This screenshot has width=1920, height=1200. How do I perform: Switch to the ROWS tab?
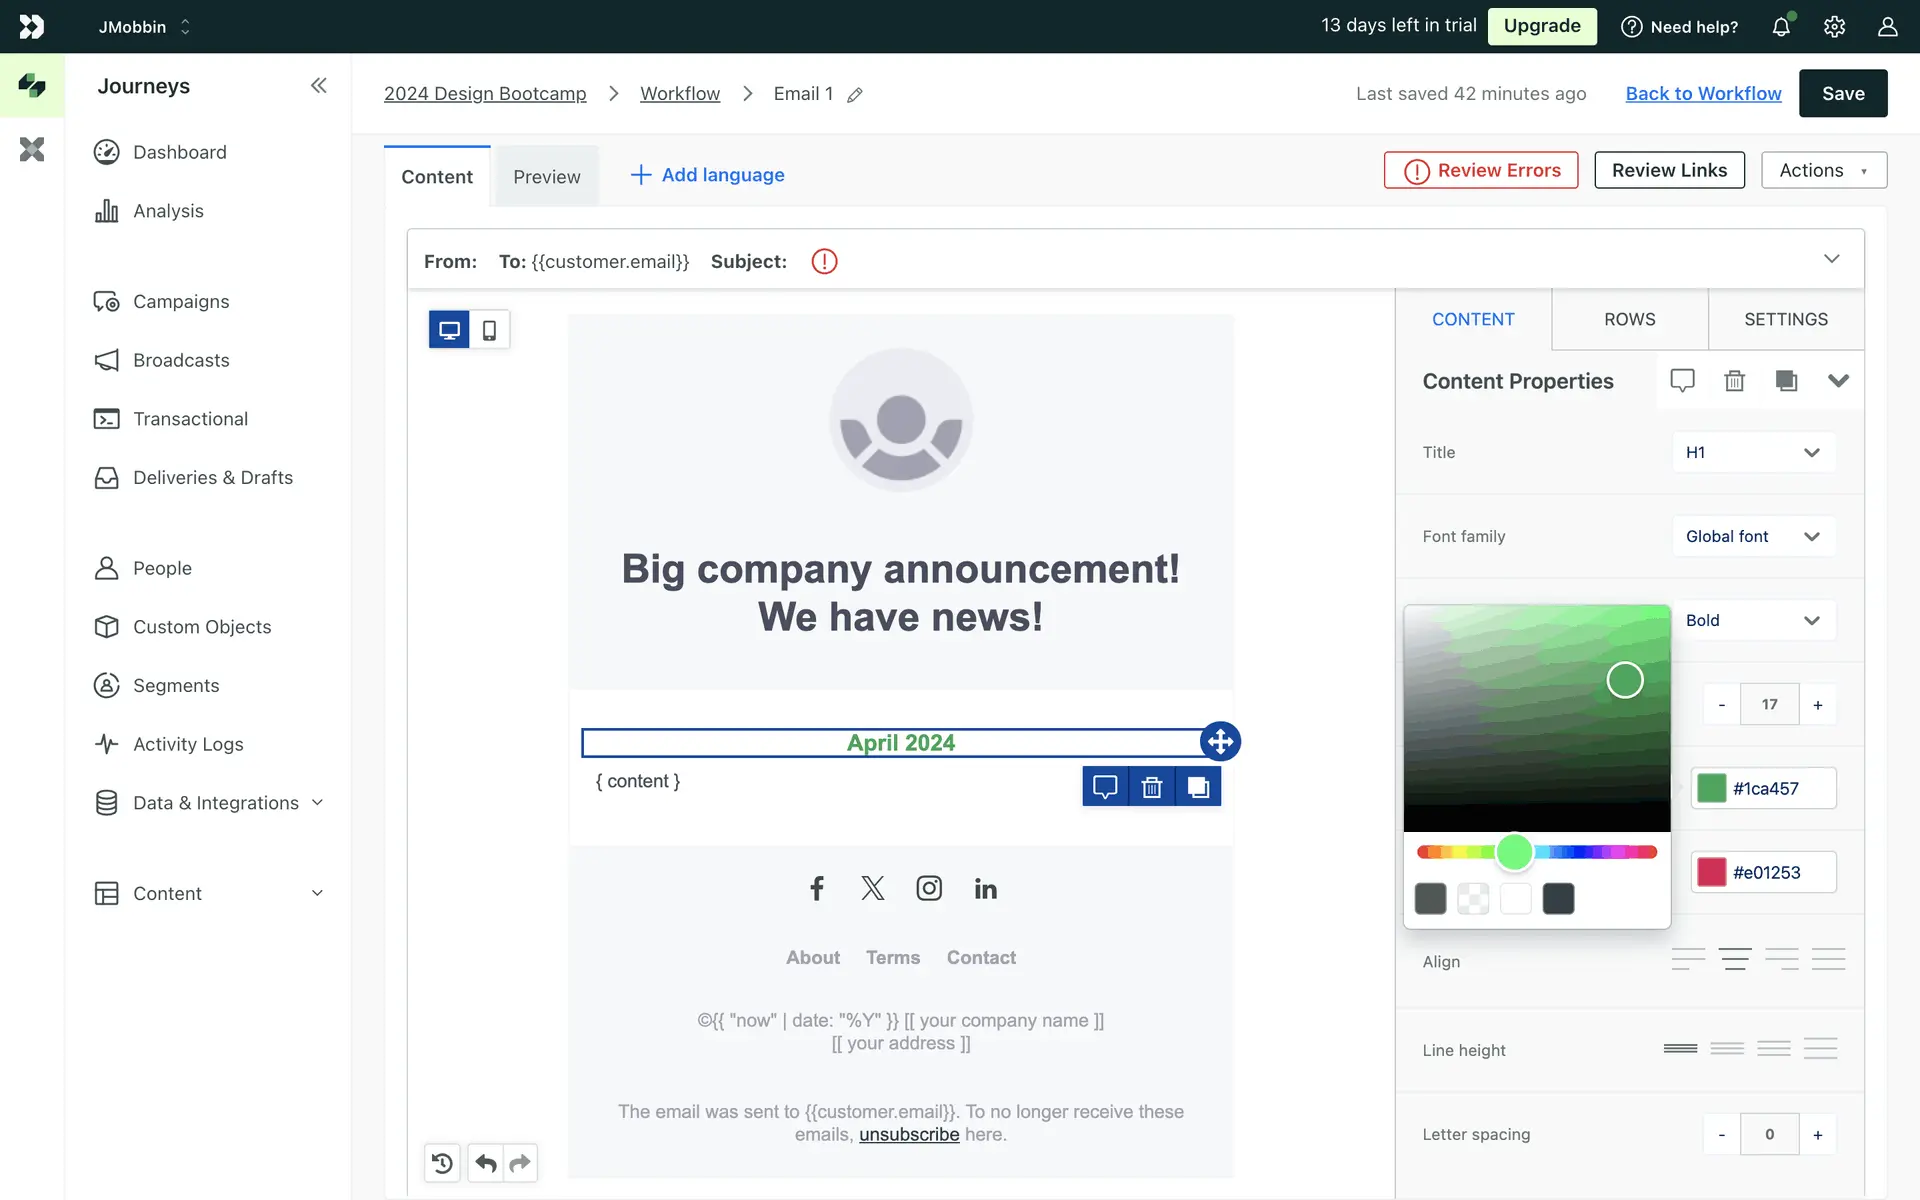(1629, 320)
